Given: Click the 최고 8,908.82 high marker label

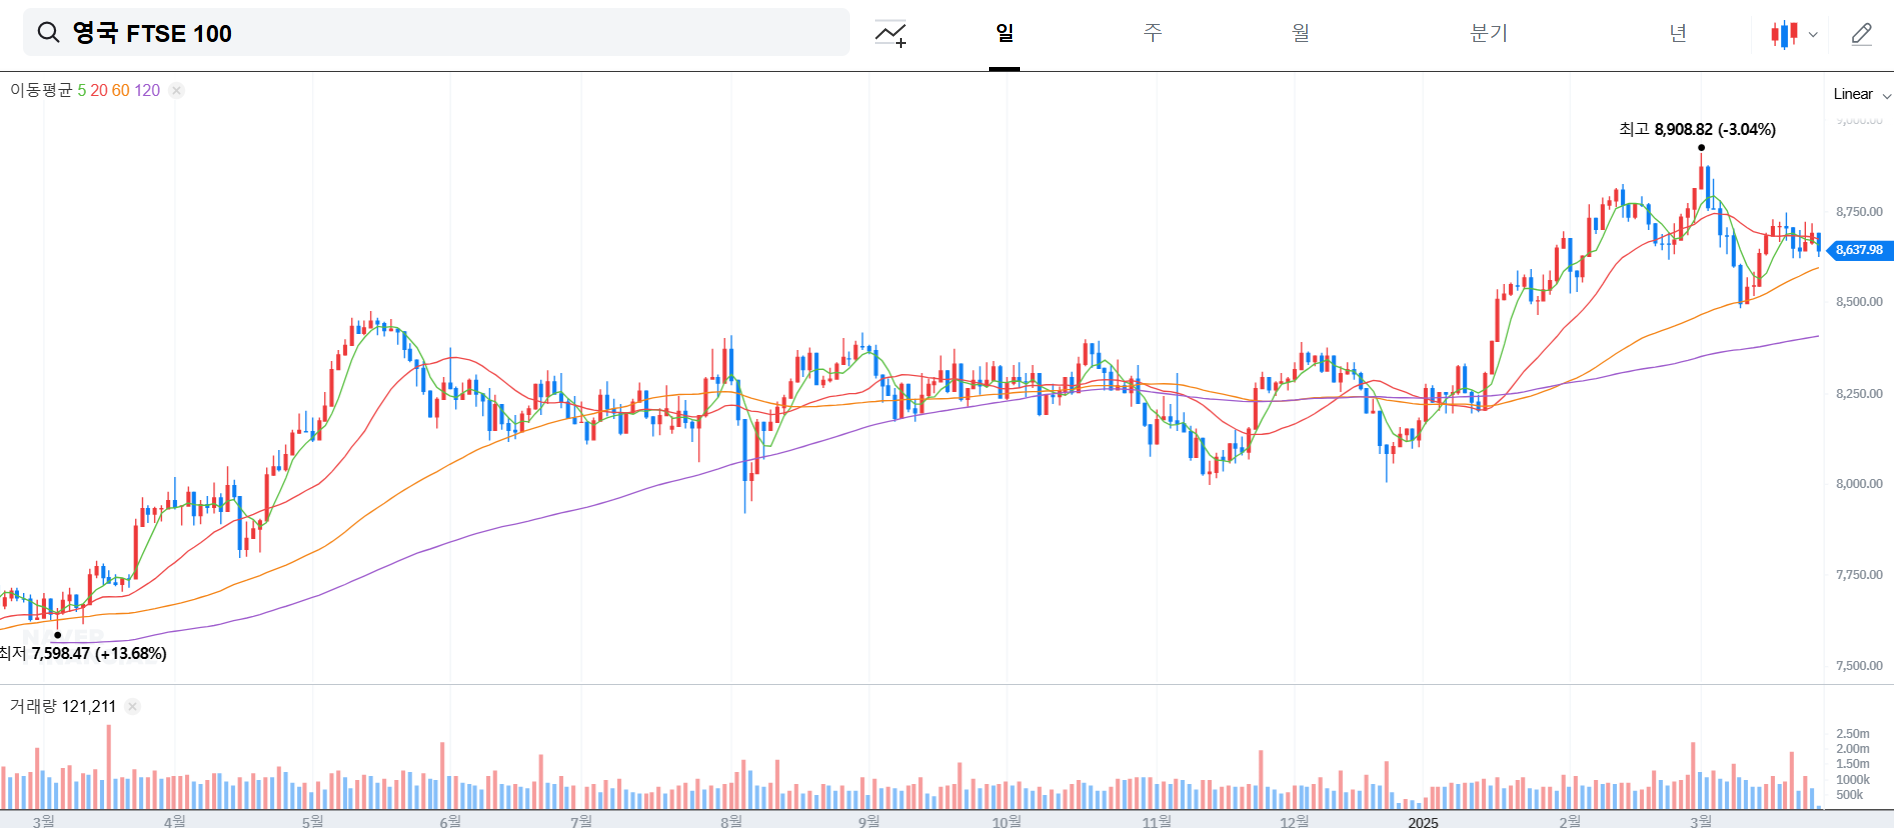Looking at the screenshot, I should 1697,129.
